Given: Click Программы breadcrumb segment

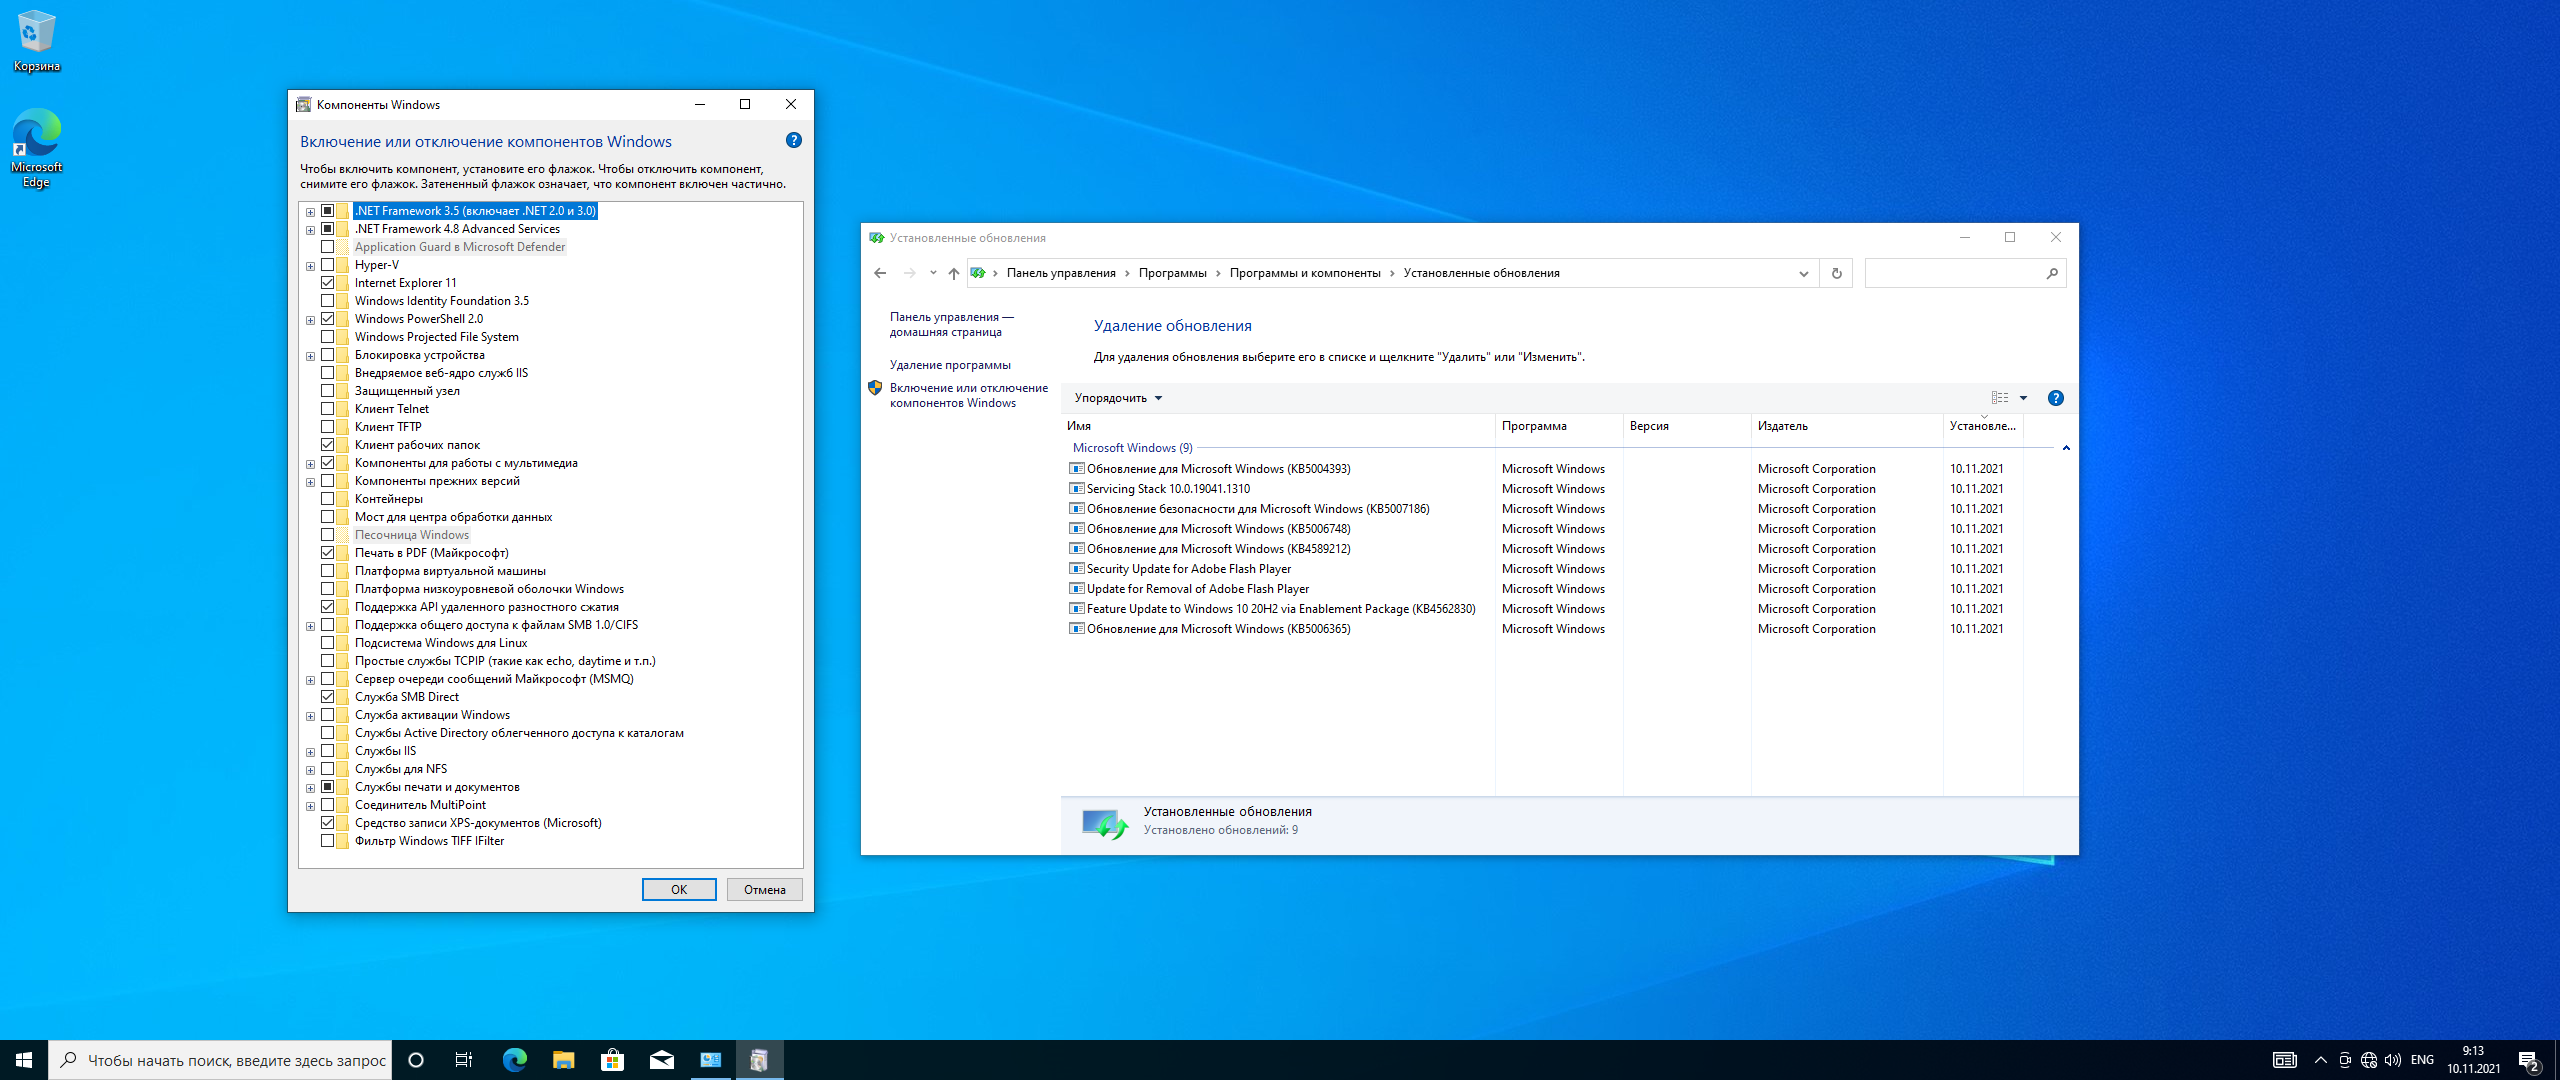Looking at the screenshot, I should (x=1172, y=273).
